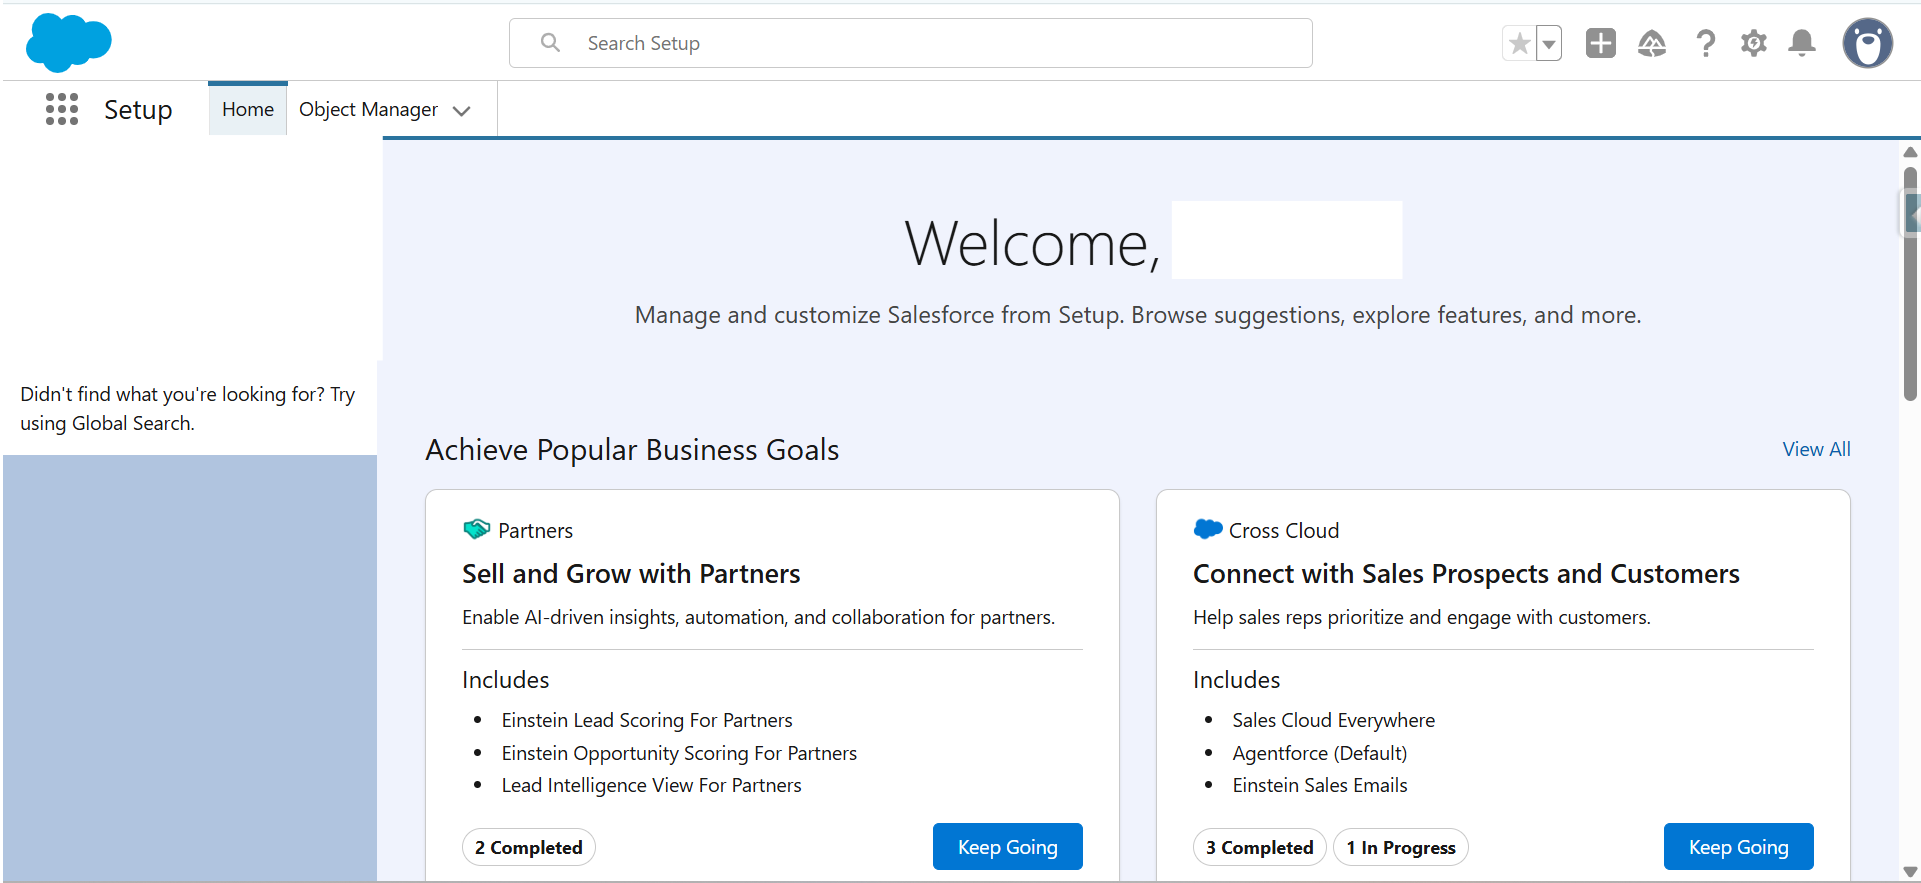Click the scrollbar down arrow
This screenshot has width=1921, height=883.
(1910, 871)
